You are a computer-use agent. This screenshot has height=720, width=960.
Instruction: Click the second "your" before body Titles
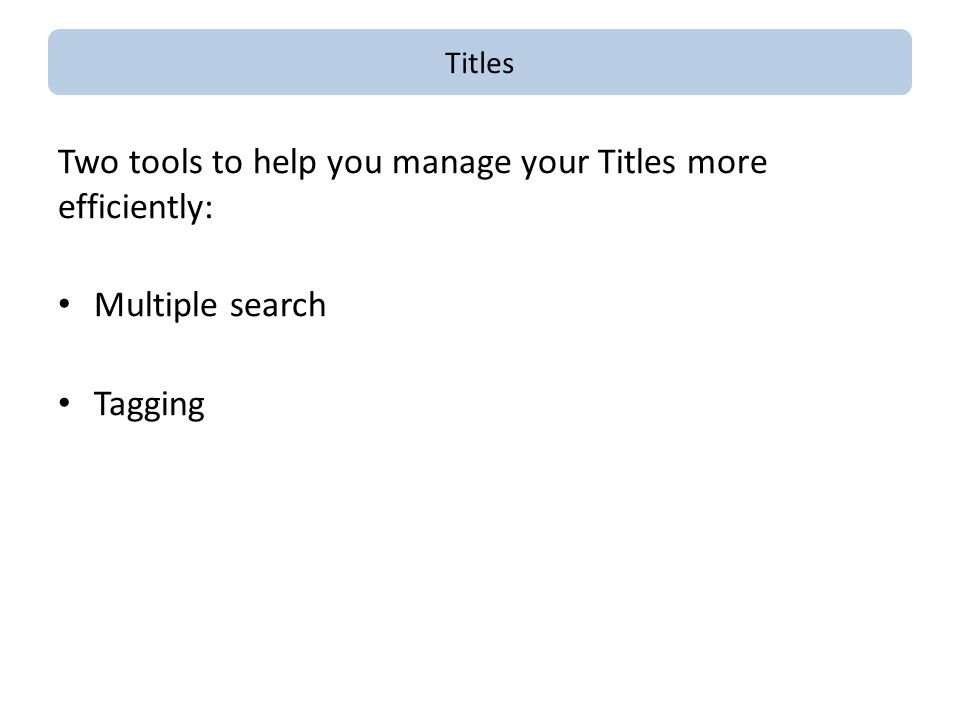coord(555,165)
